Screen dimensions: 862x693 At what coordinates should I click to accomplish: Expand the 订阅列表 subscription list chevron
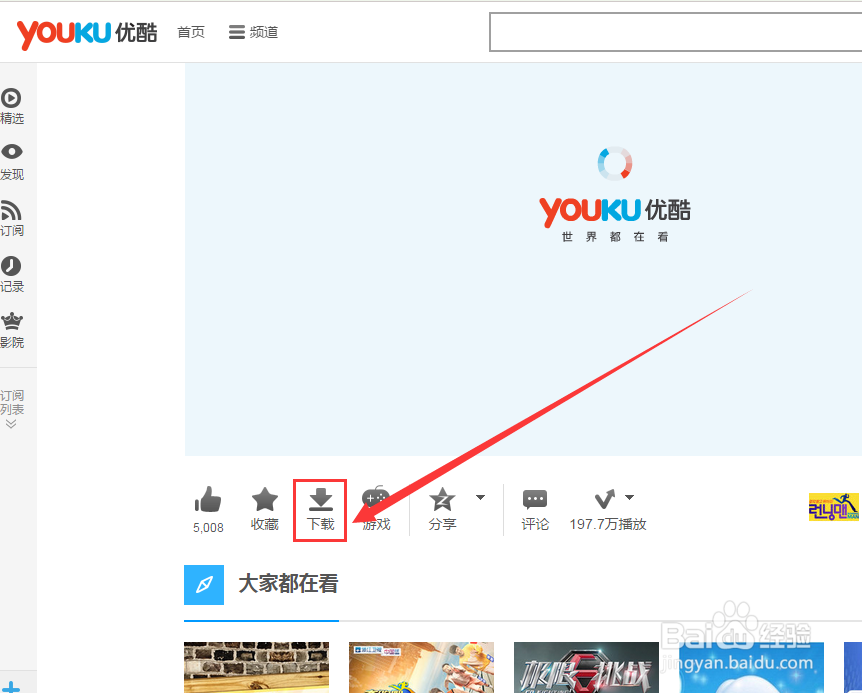(11, 421)
